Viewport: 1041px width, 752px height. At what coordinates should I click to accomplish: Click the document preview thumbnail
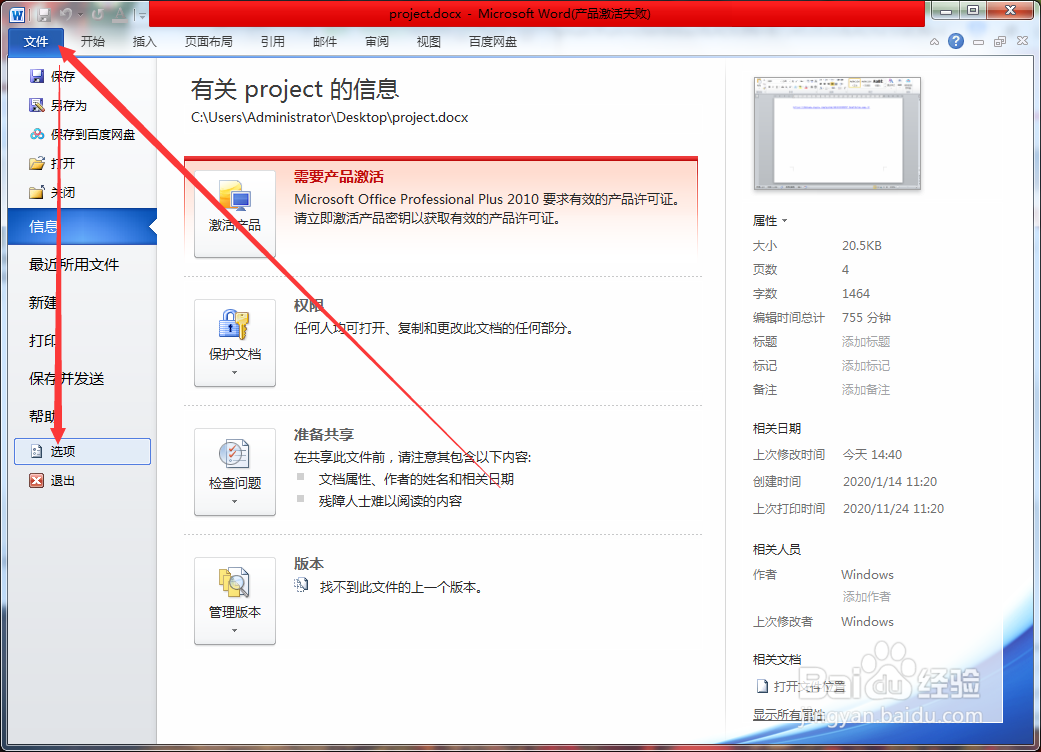point(837,133)
